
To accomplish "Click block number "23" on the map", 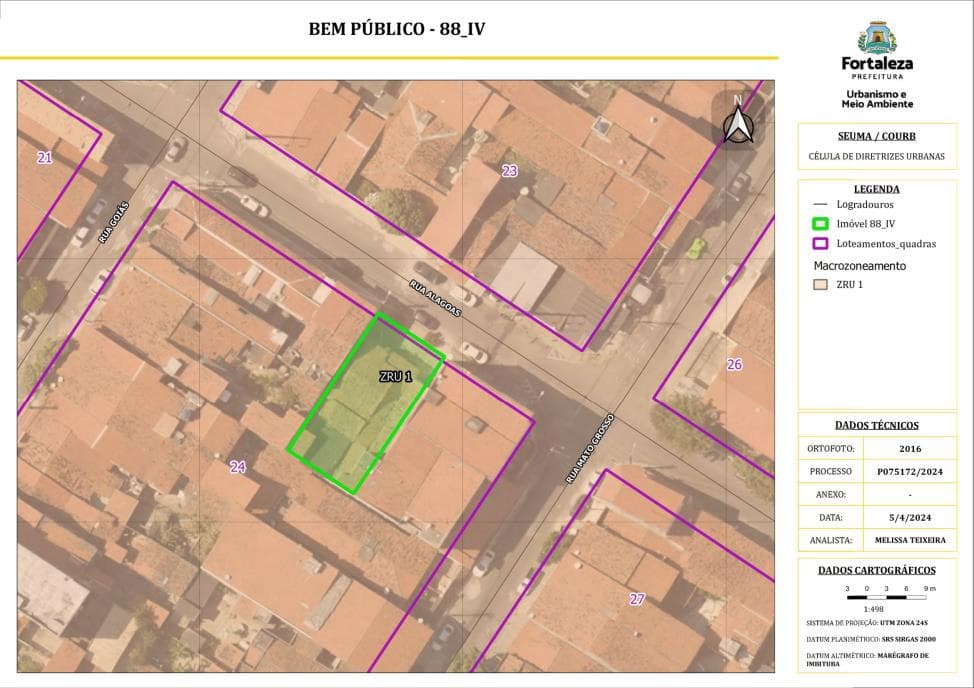I will (509, 170).
